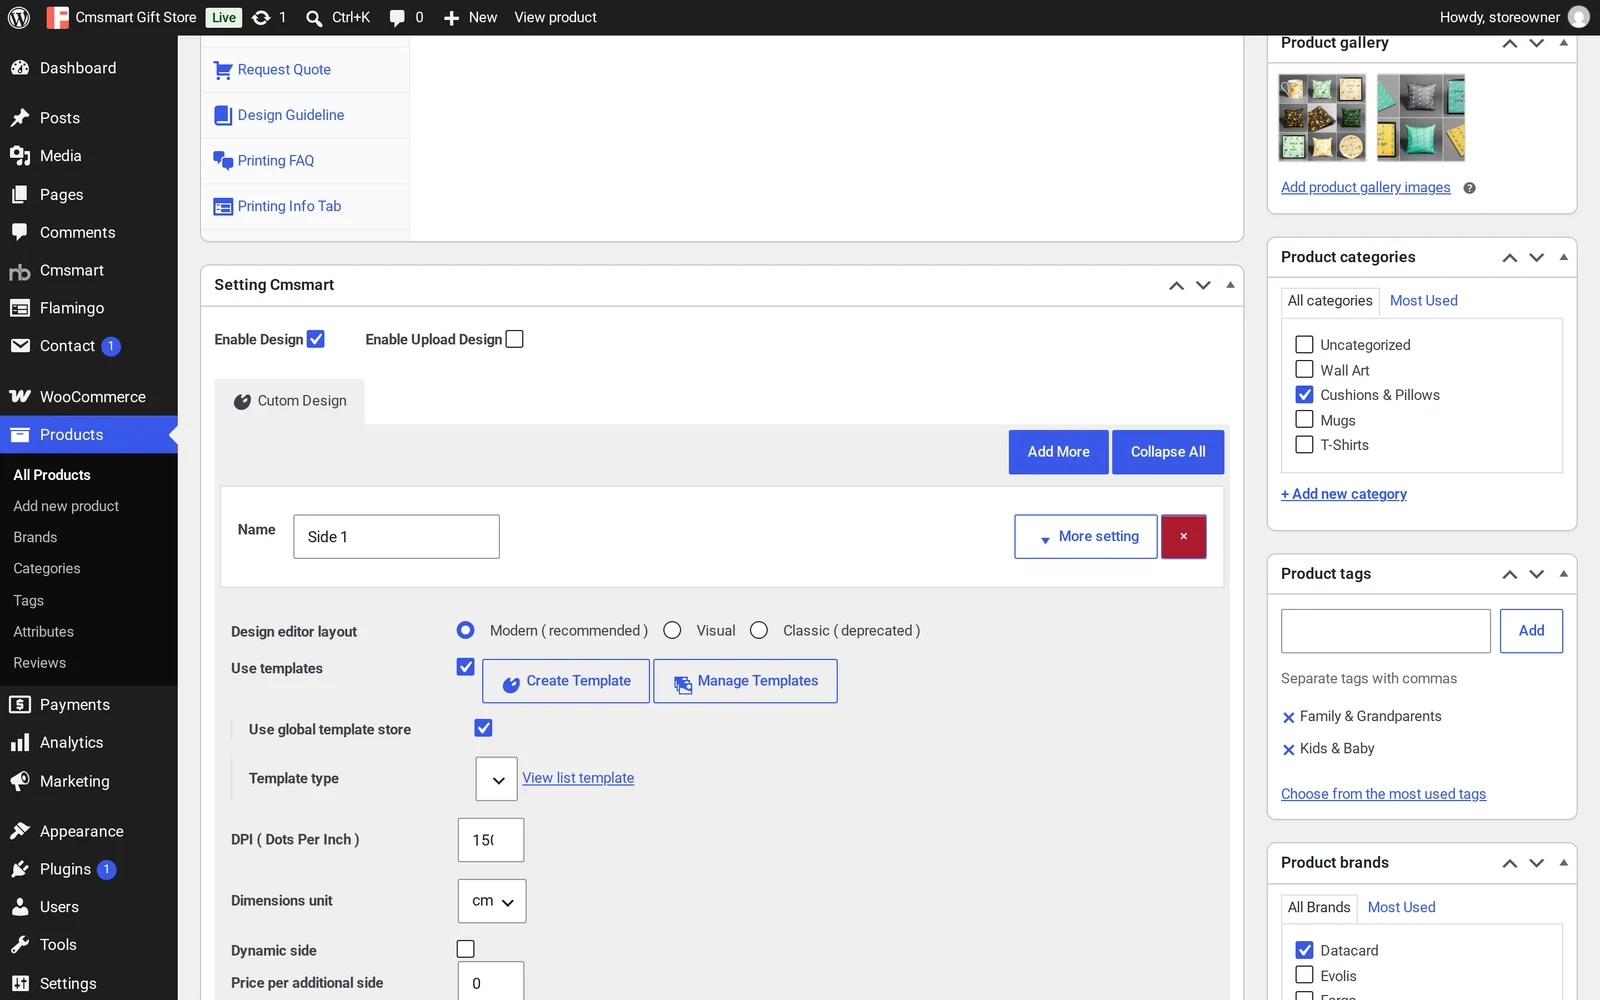Switch to Most Used categories tab
The image size is (1600, 1000).
coord(1423,301)
